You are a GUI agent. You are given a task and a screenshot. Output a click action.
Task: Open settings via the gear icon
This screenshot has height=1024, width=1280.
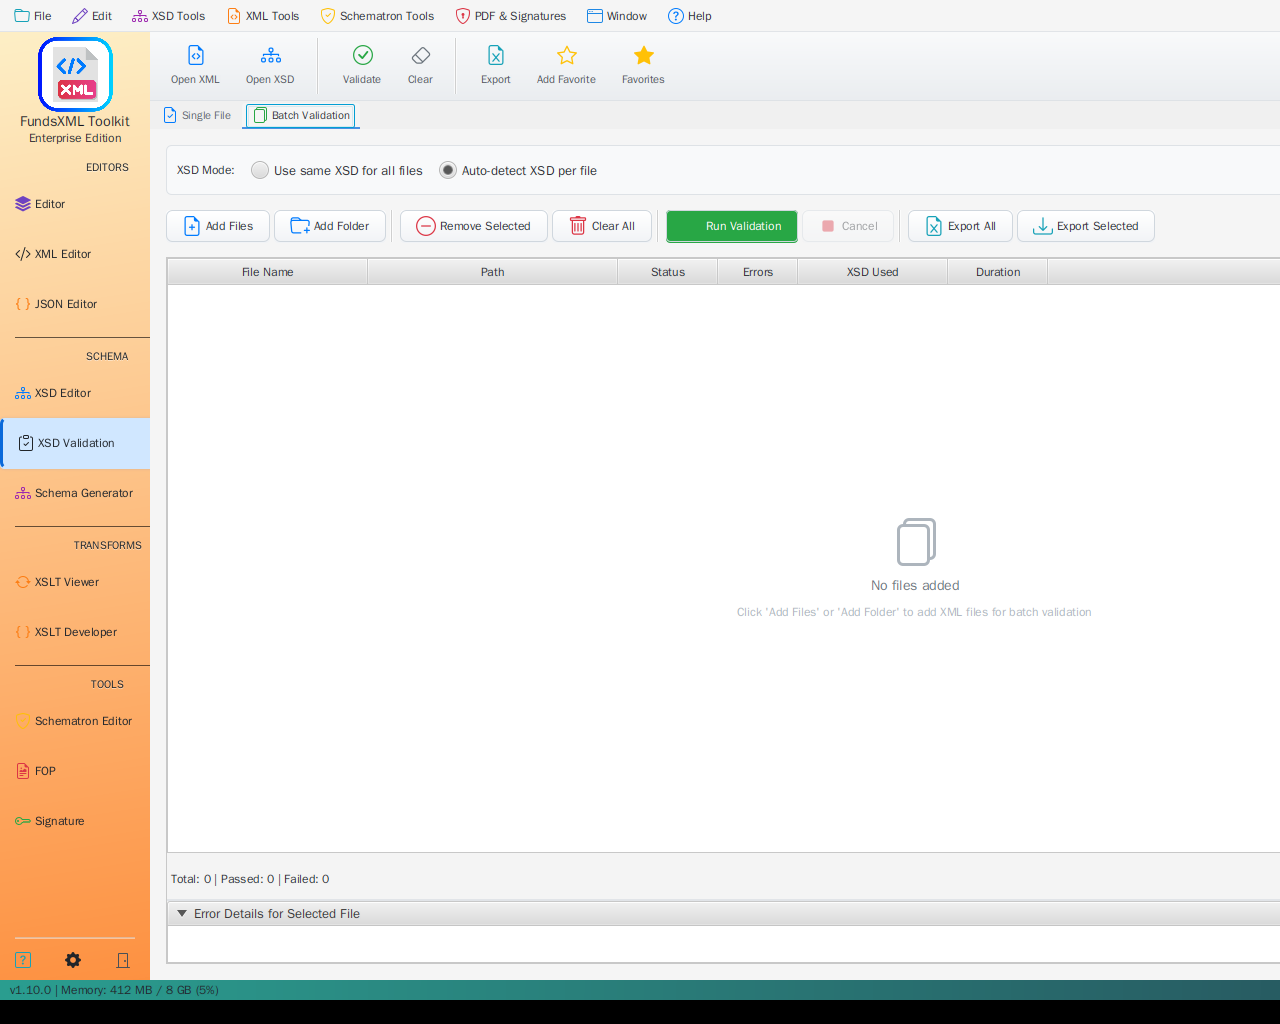[x=73, y=960]
